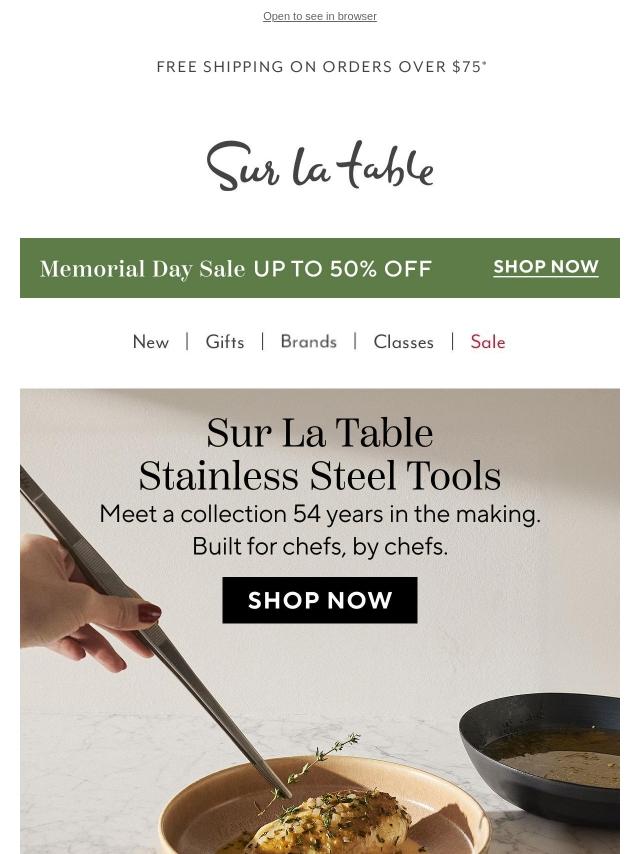Click the Stainless Steel Tools headline line
640x854 pixels.
(320, 476)
